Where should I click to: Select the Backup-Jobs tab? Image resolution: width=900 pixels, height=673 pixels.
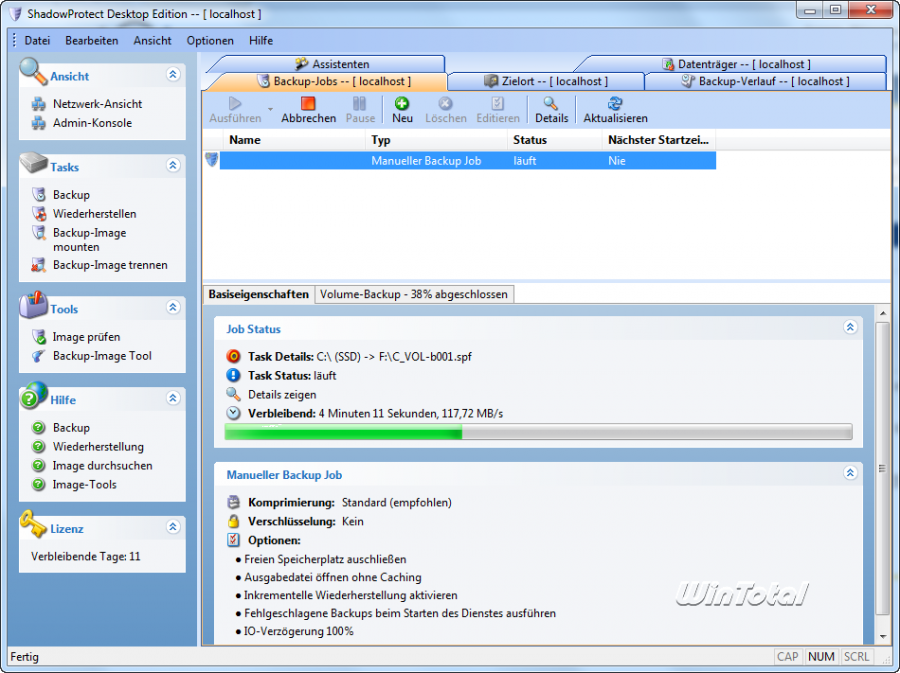point(333,81)
